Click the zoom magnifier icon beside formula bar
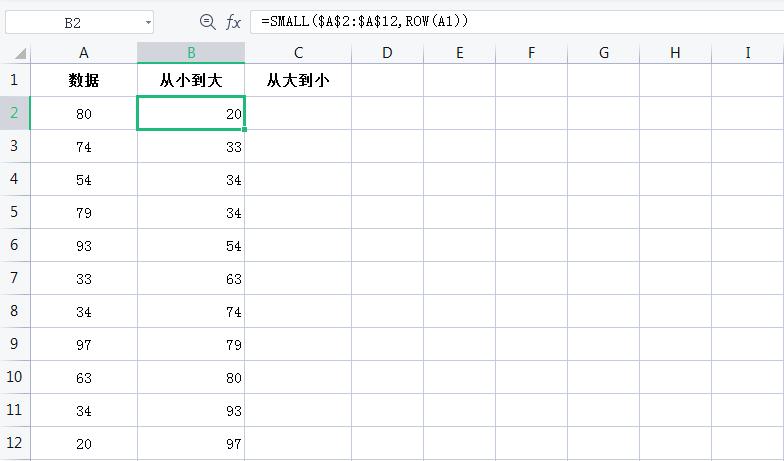 click(x=208, y=22)
